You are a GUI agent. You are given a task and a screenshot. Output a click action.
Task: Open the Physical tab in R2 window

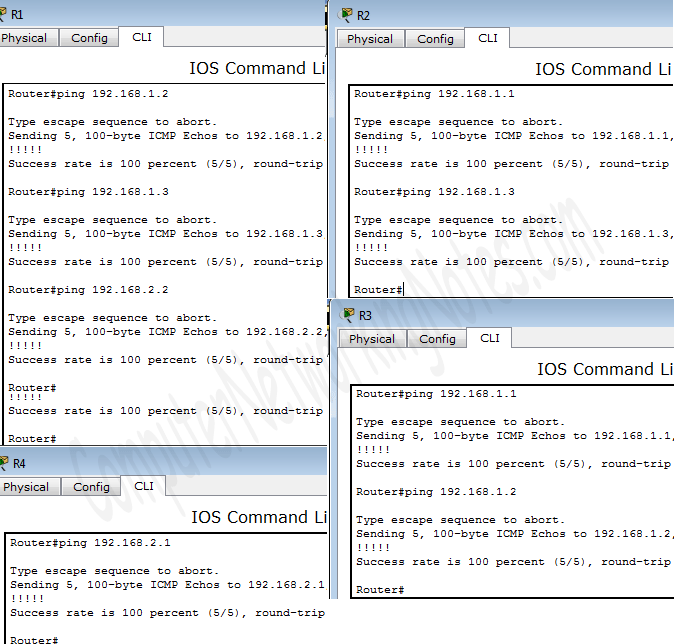(x=370, y=39)
